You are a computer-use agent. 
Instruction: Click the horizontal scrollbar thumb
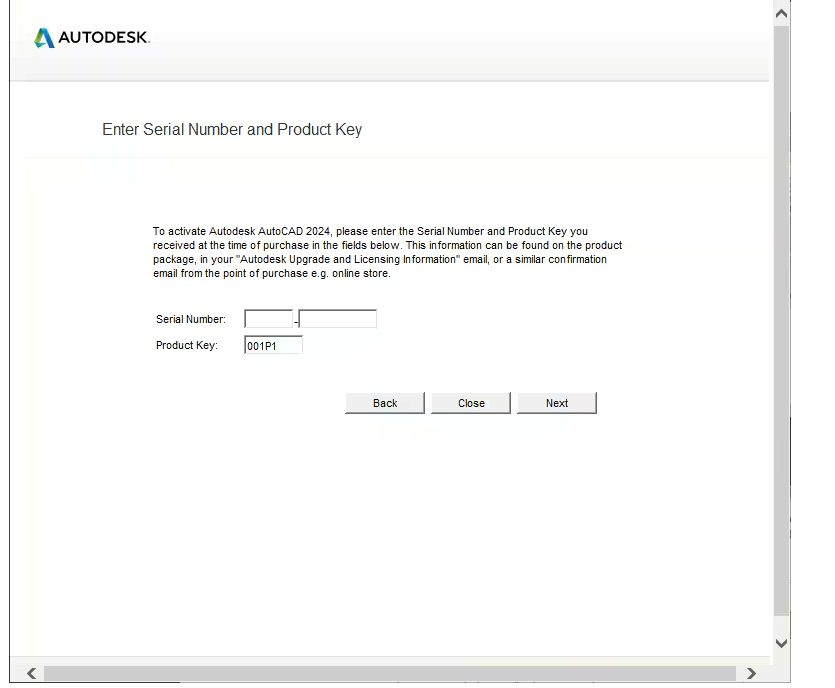point(390,674)
